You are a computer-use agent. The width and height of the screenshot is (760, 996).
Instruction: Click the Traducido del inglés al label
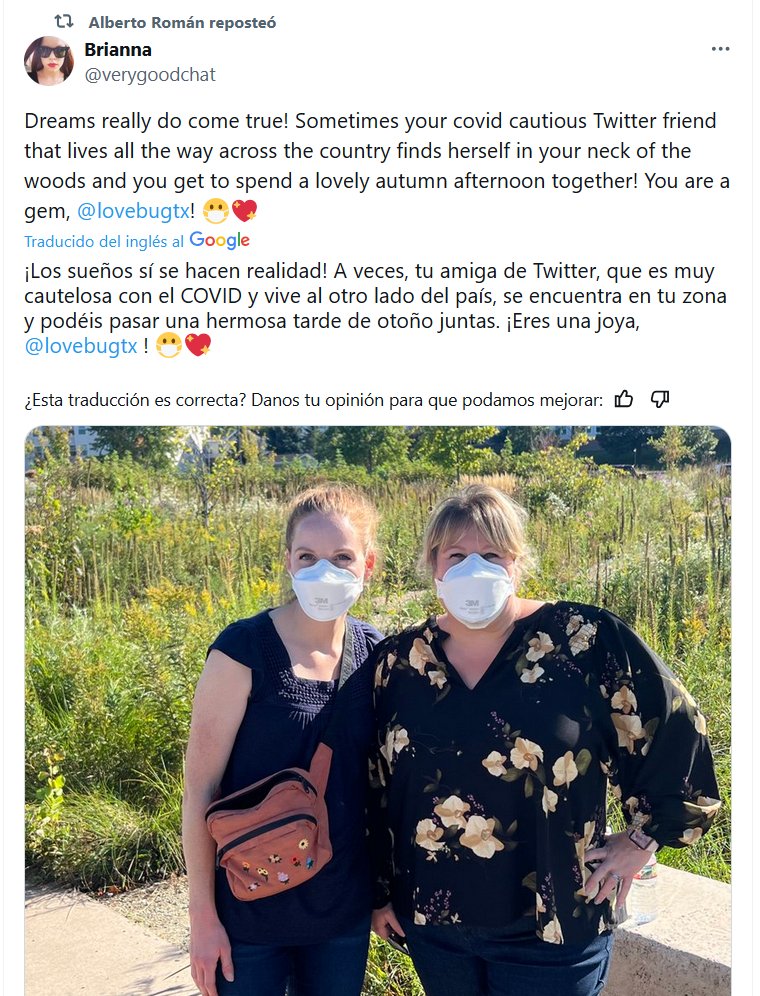click(x=104, y=241)
